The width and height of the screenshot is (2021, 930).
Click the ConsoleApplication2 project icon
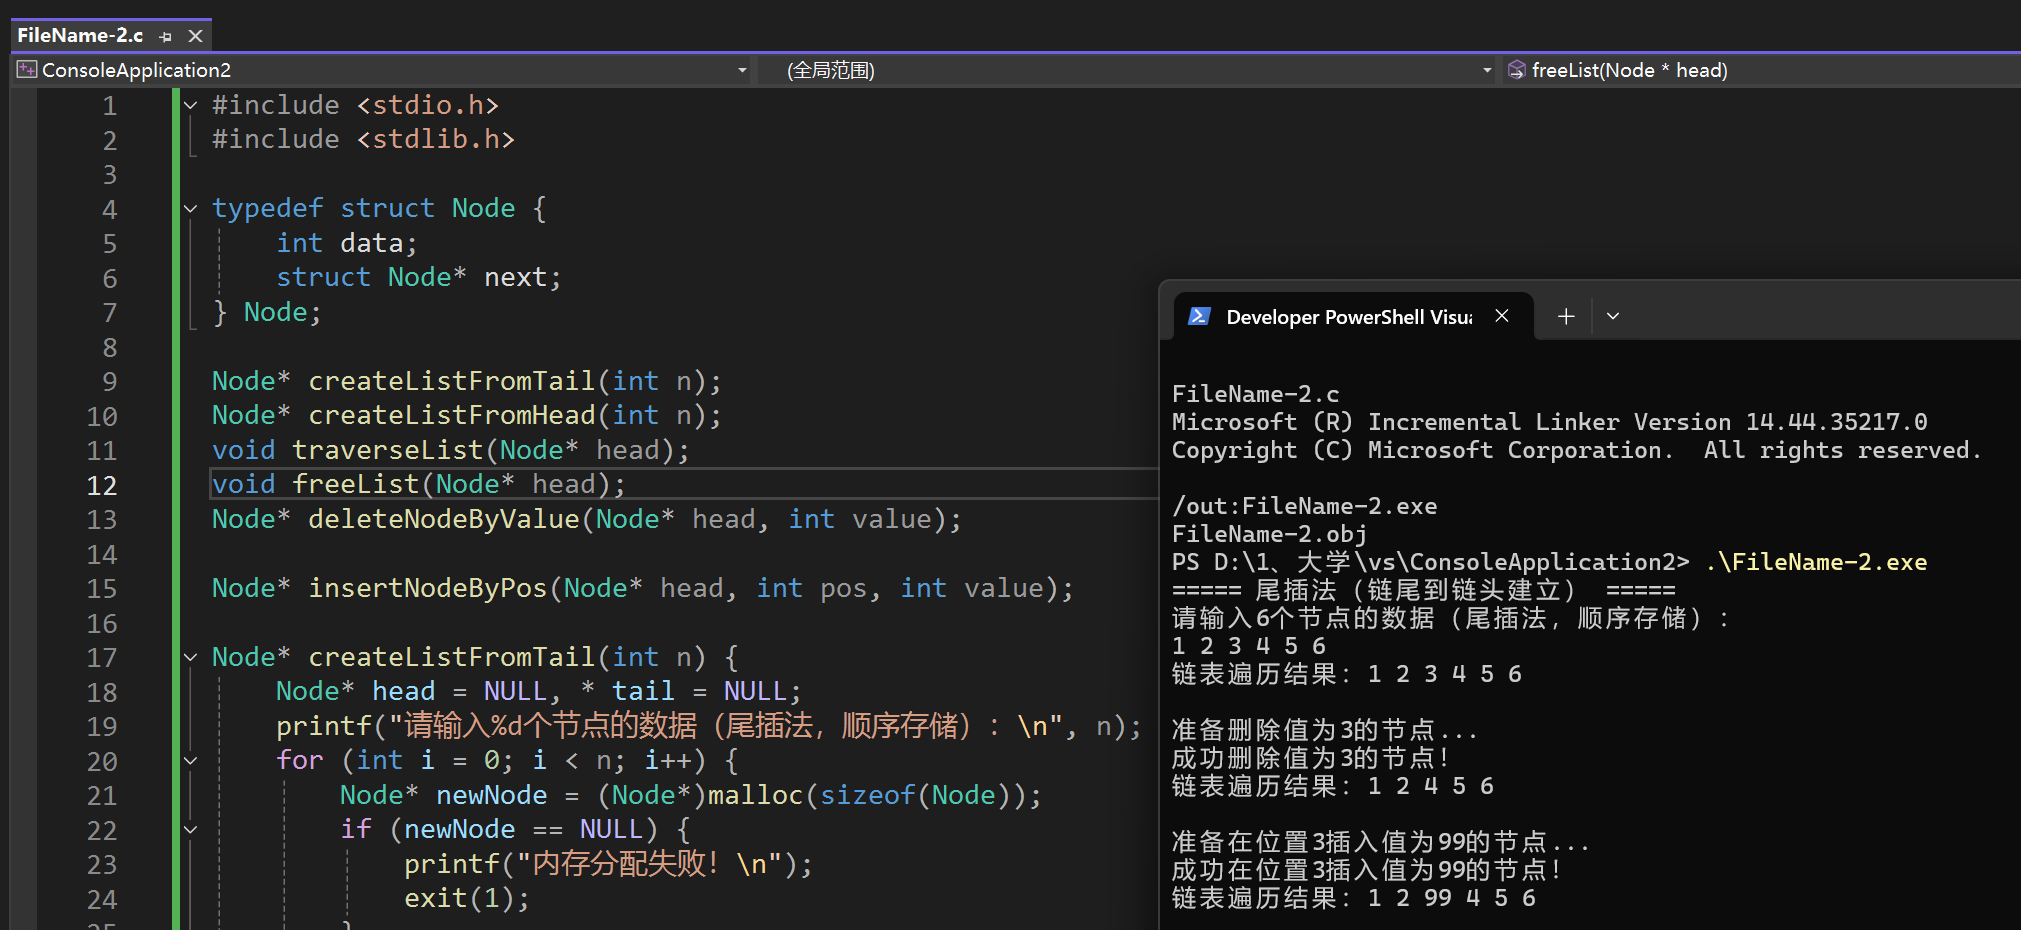27,69
